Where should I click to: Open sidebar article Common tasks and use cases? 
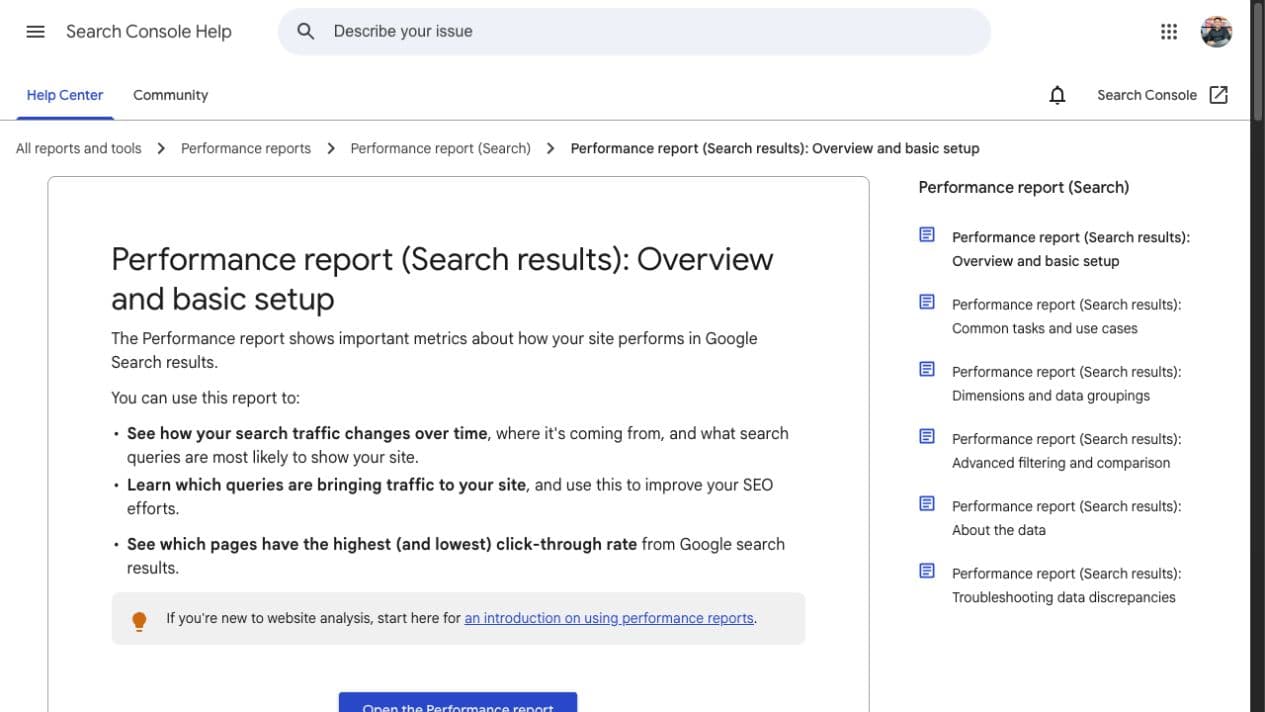(x=1066, y=316)
